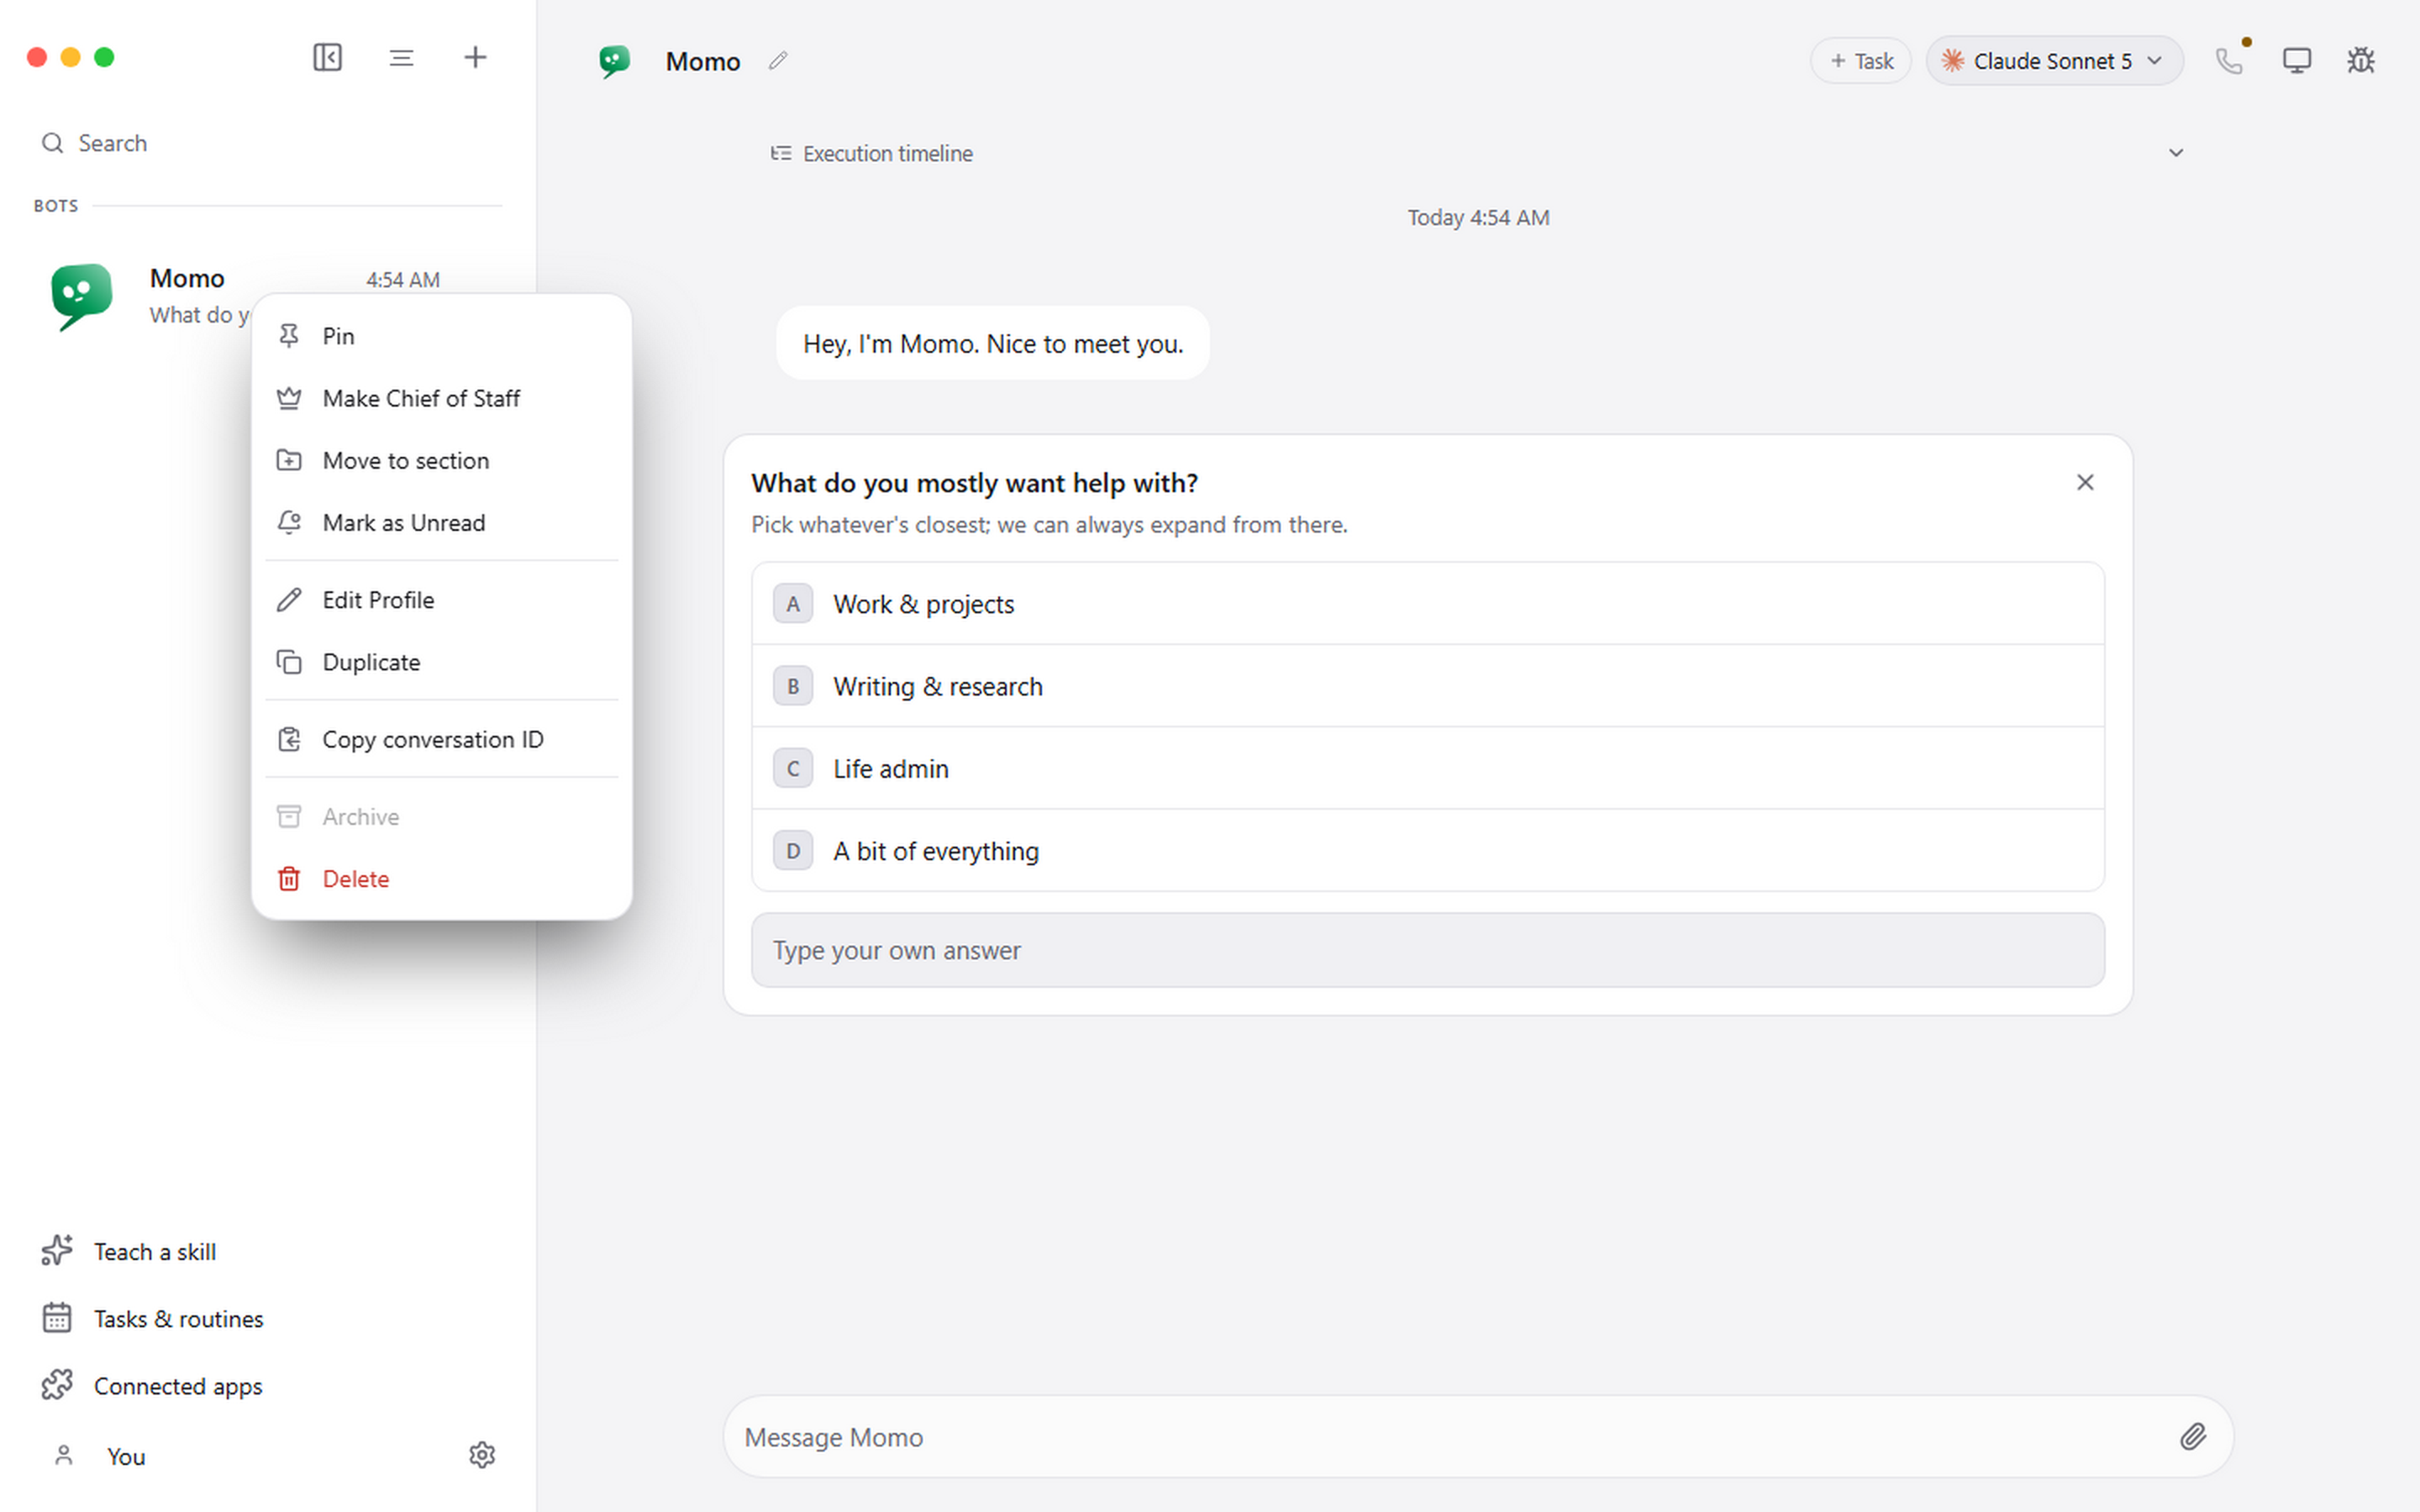Screen dimensions: 2420x1512
Task: Close the question card with X
Action: point(2084,482)
